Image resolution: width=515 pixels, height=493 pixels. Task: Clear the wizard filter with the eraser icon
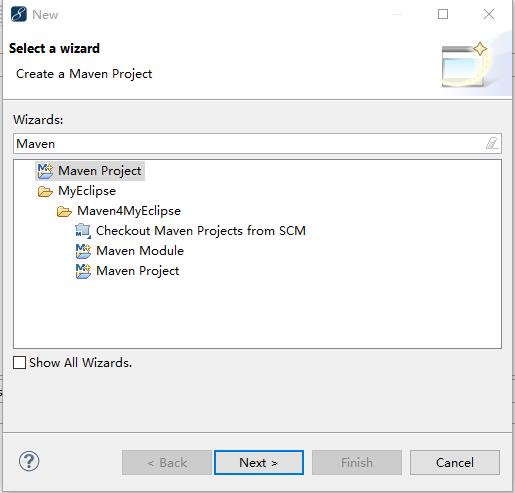(x=492, y=144)
